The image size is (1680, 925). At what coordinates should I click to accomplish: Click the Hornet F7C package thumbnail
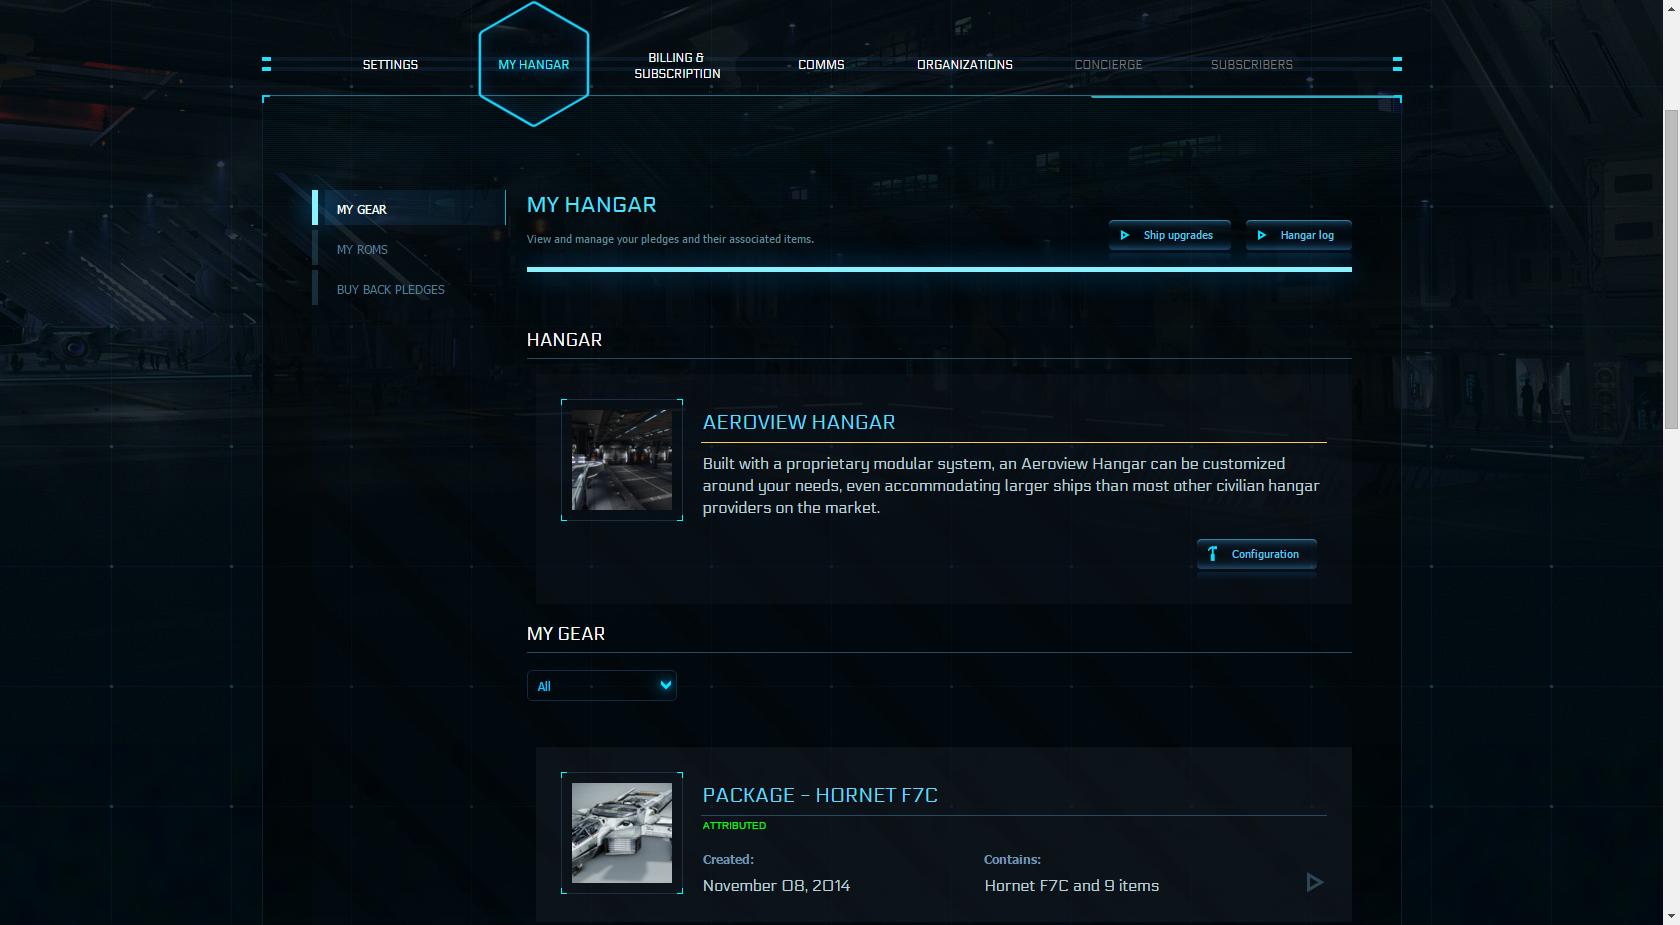coord(622,833)
